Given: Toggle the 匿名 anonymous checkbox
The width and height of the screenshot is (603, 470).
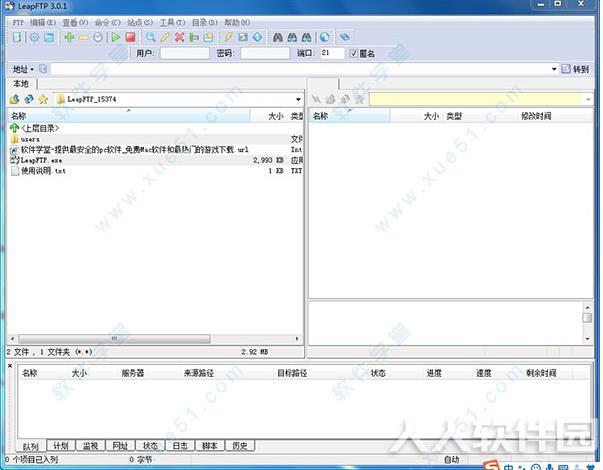Looking at the screenshot, I should coord(353,53).
